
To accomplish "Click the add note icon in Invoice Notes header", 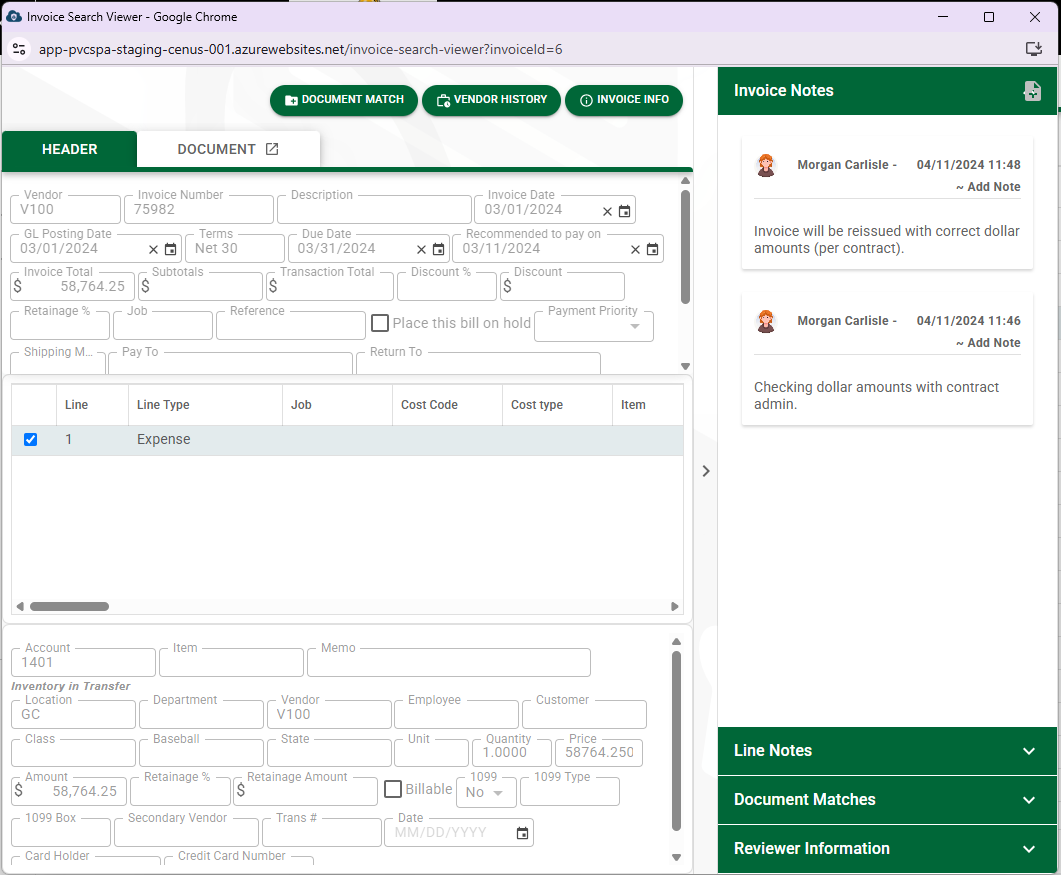I will 1032,91.
